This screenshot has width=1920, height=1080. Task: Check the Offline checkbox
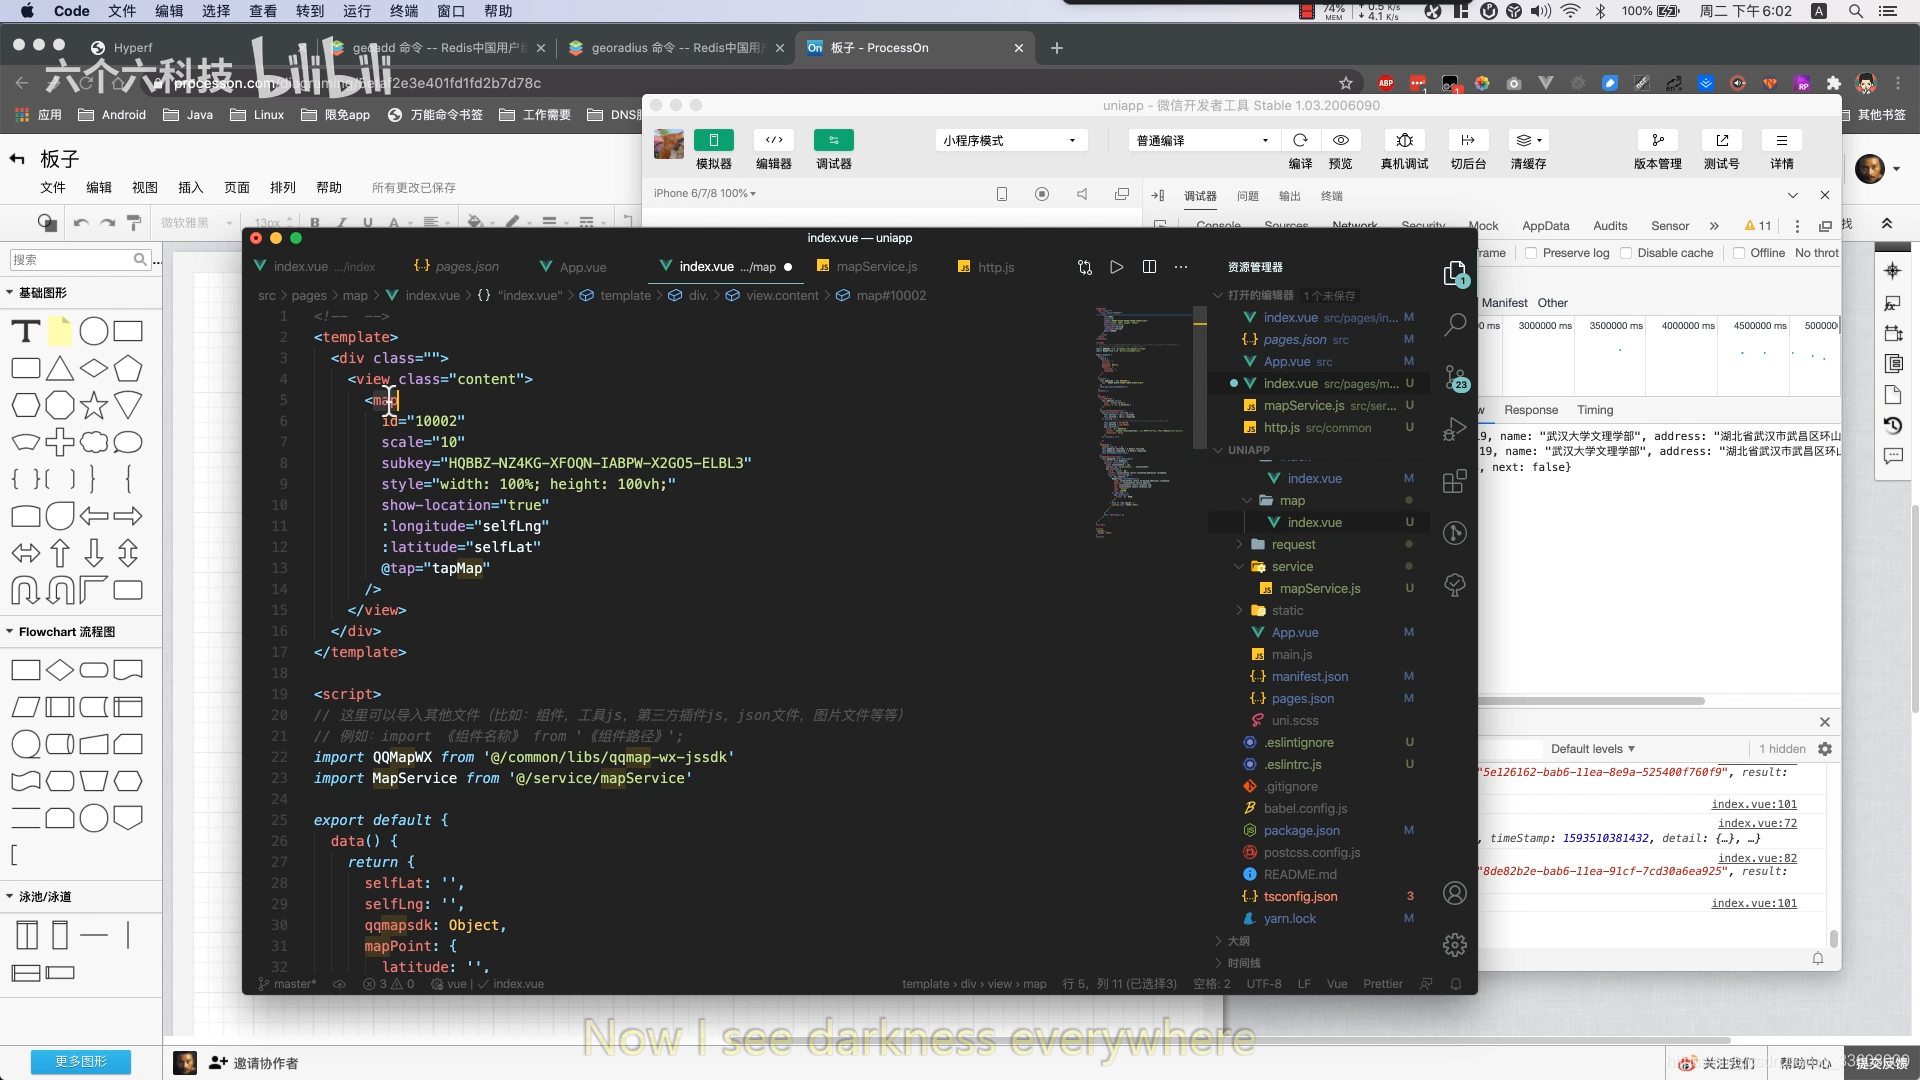1739,253
